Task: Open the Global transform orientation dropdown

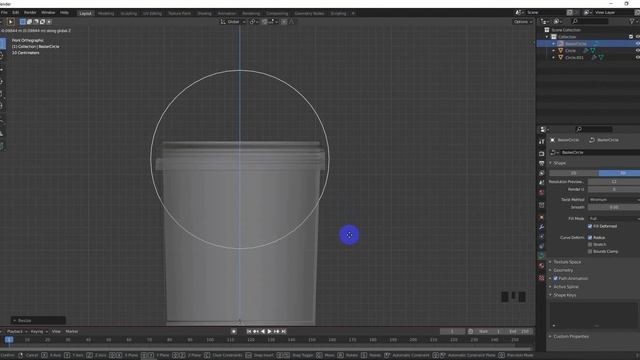Action: click(x=233, y=22)
